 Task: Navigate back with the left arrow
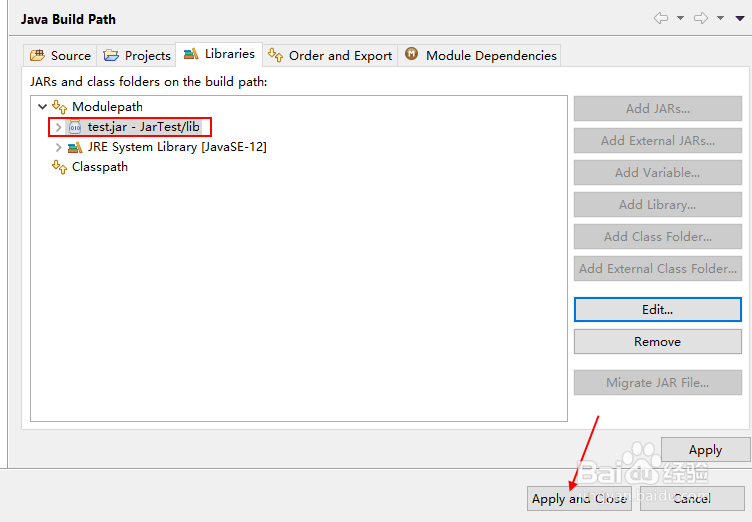coord(661,18)
